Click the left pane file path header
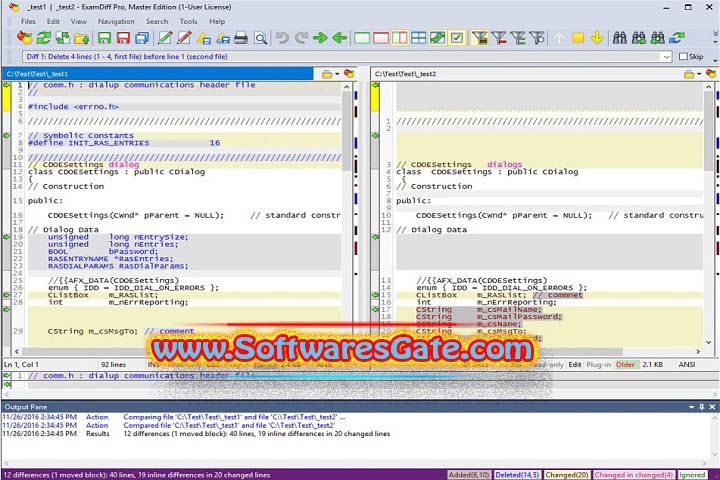 pos(158,73)
